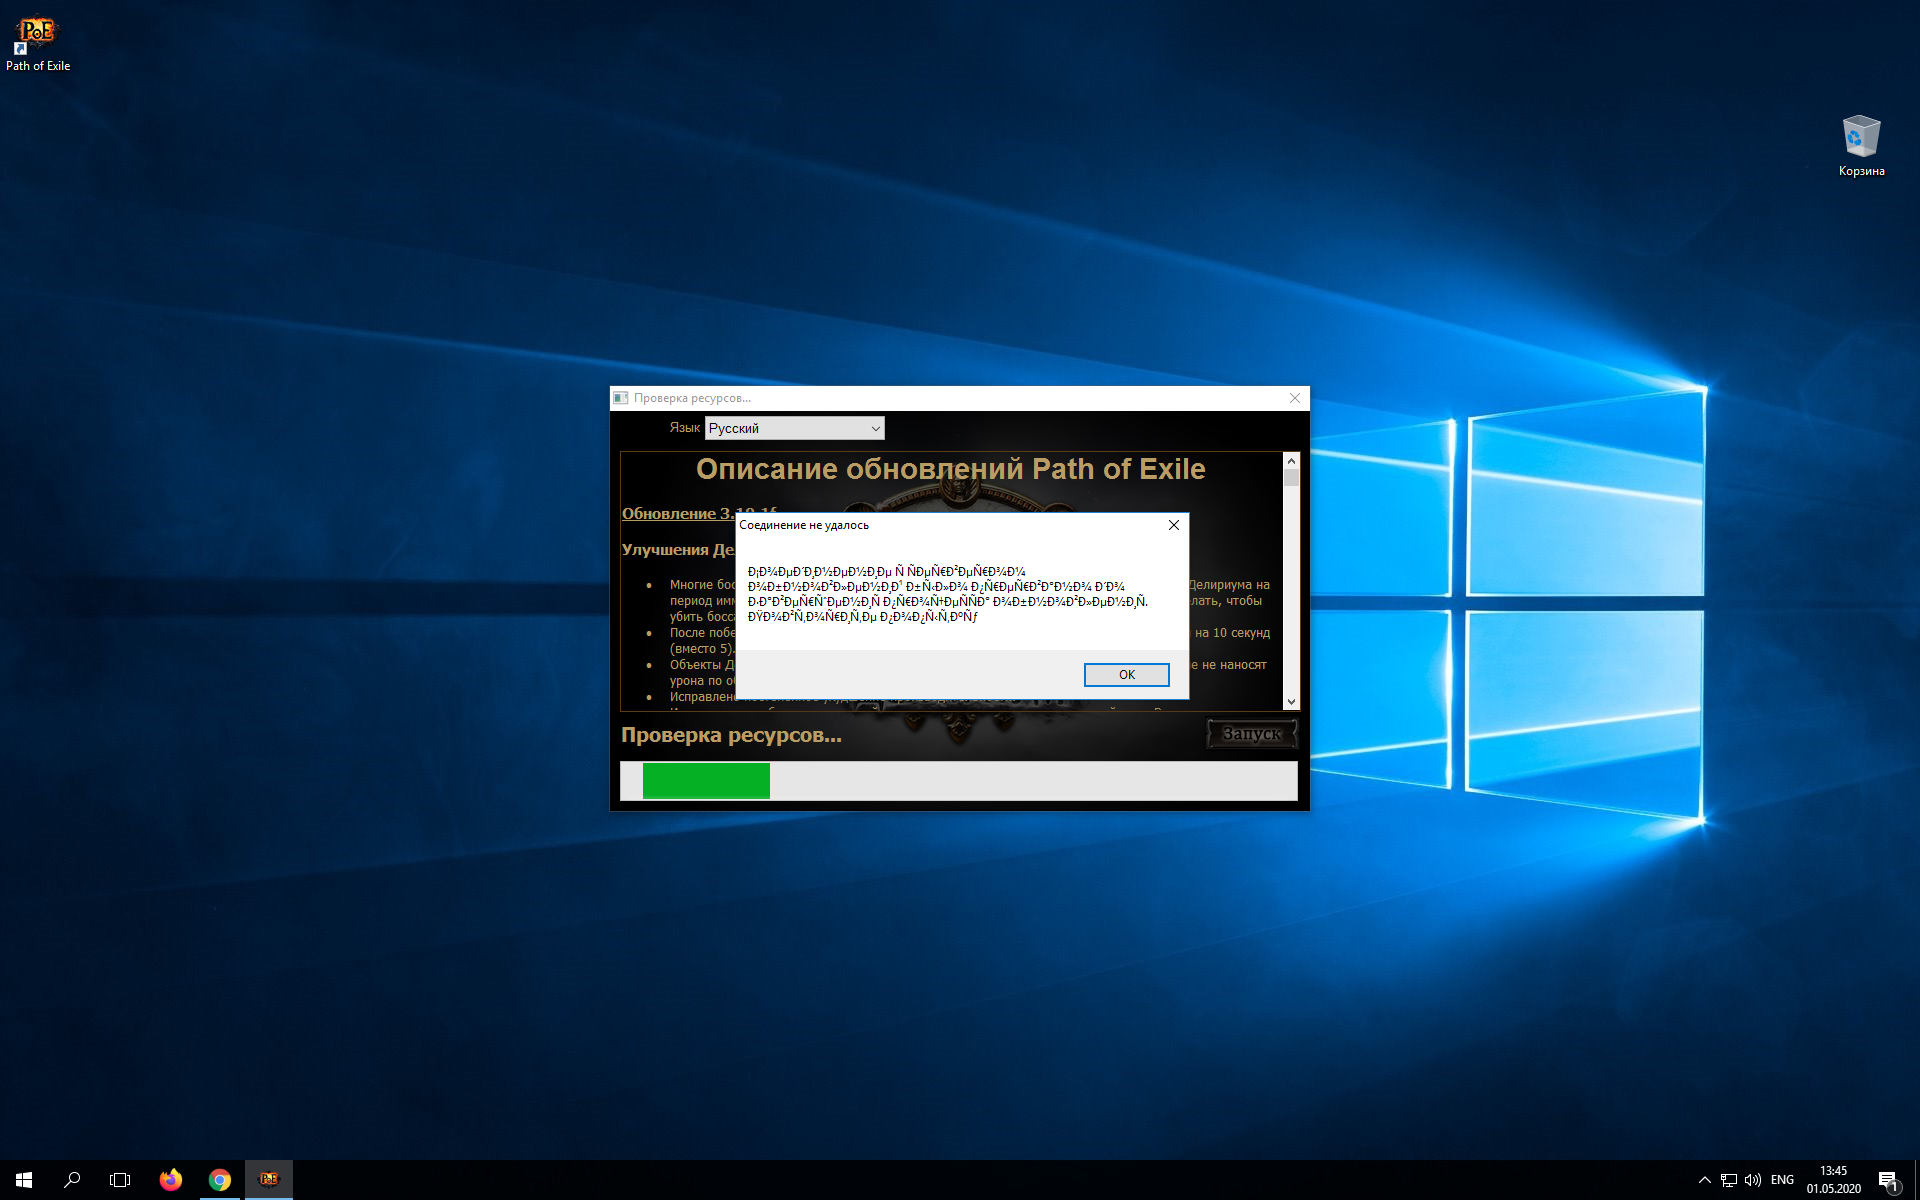This screenshot has height=1200, width=1920.
Task: Click OK in the connection failed dialog
Action: tap(1127, 675)
